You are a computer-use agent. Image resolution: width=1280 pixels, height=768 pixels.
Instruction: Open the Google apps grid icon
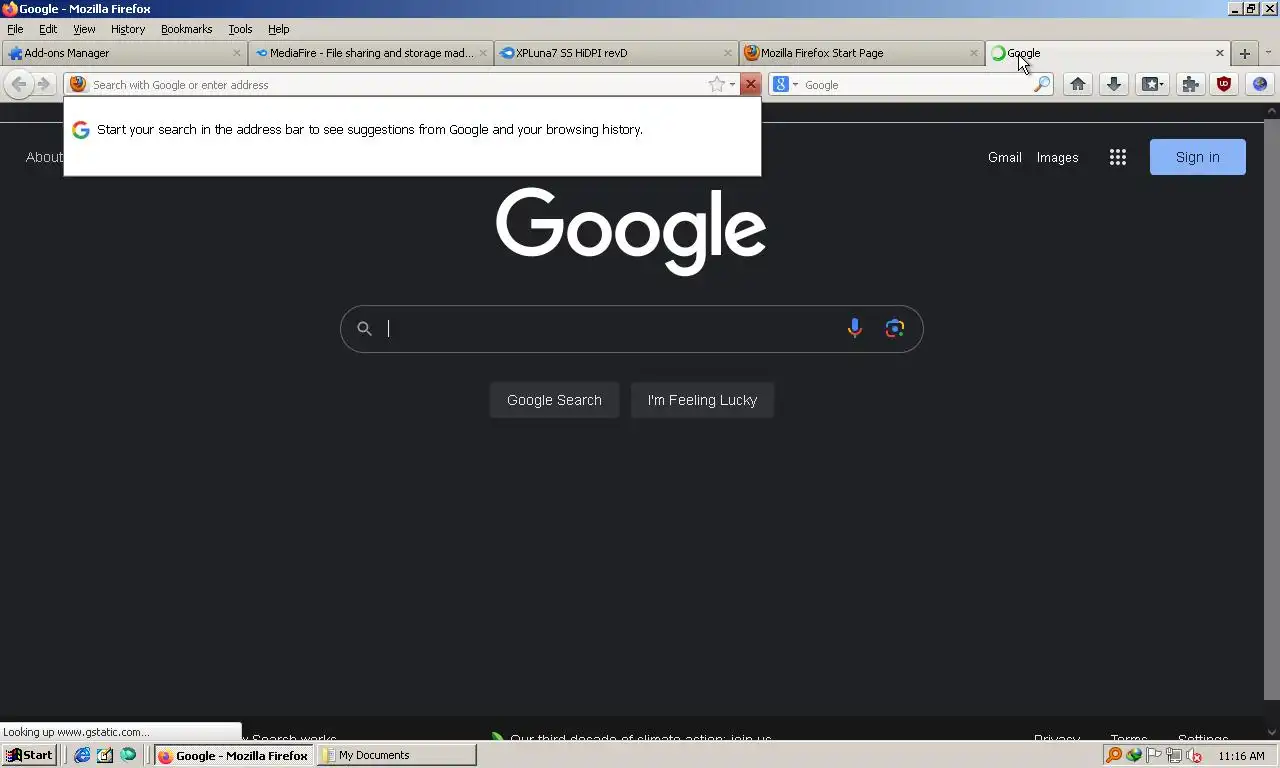1118,157
